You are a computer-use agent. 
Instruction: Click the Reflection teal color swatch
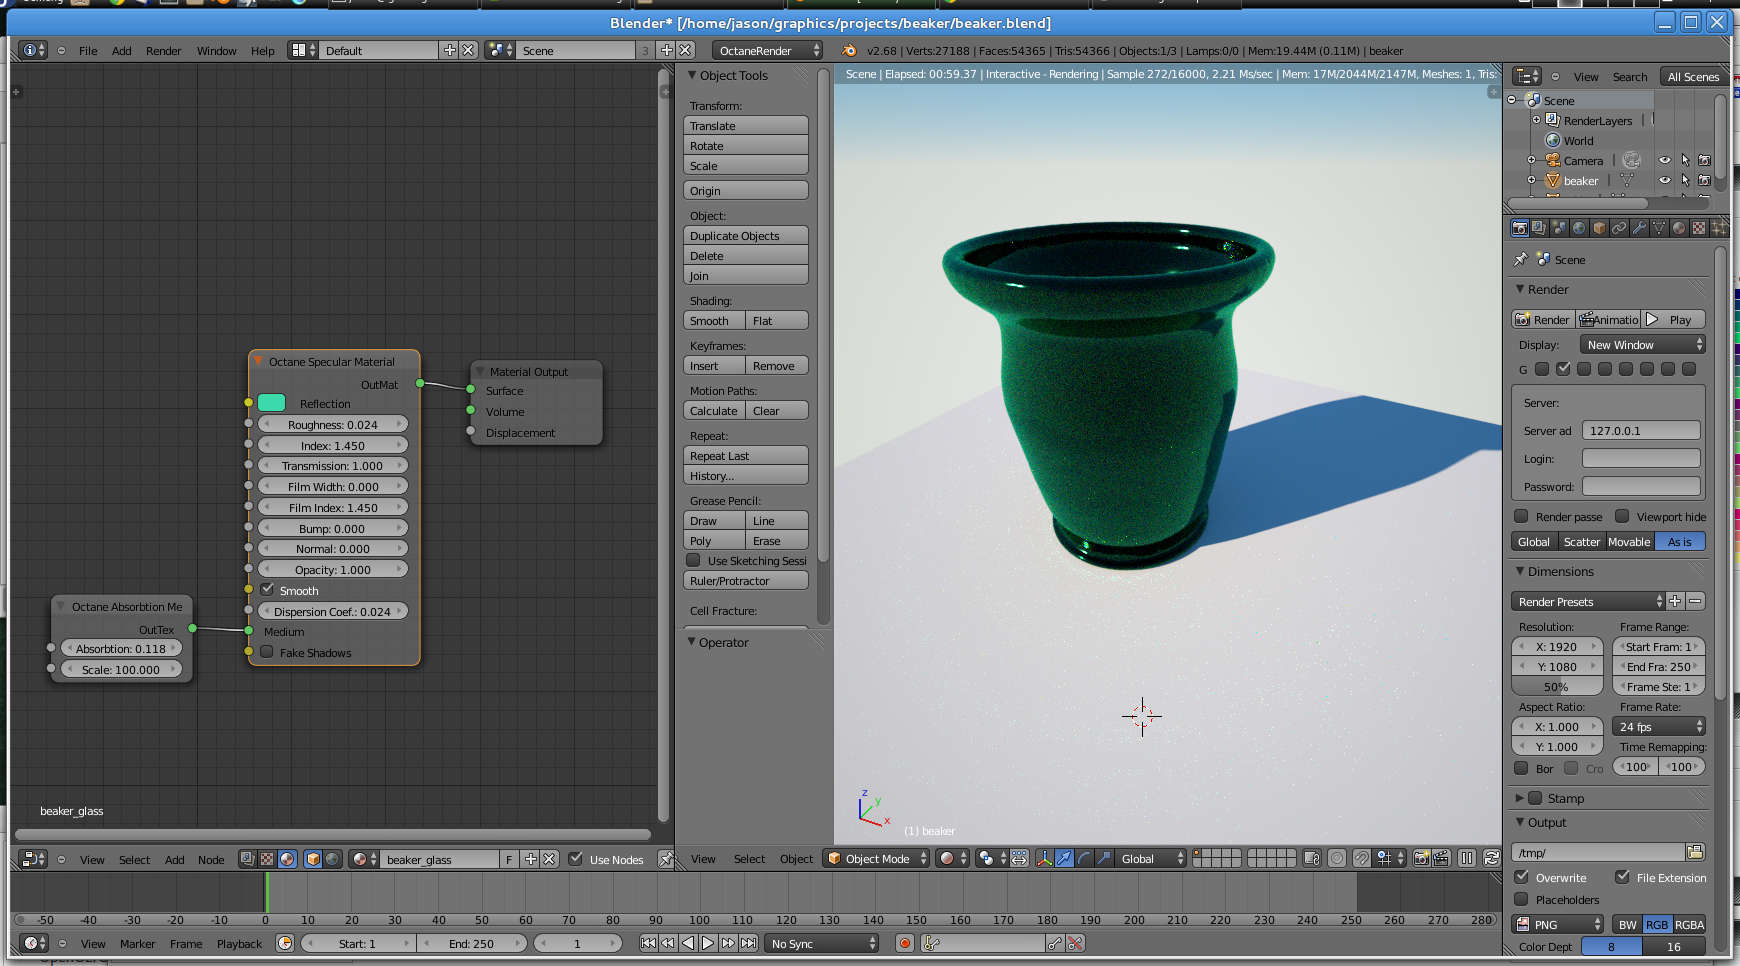[272, 403]
